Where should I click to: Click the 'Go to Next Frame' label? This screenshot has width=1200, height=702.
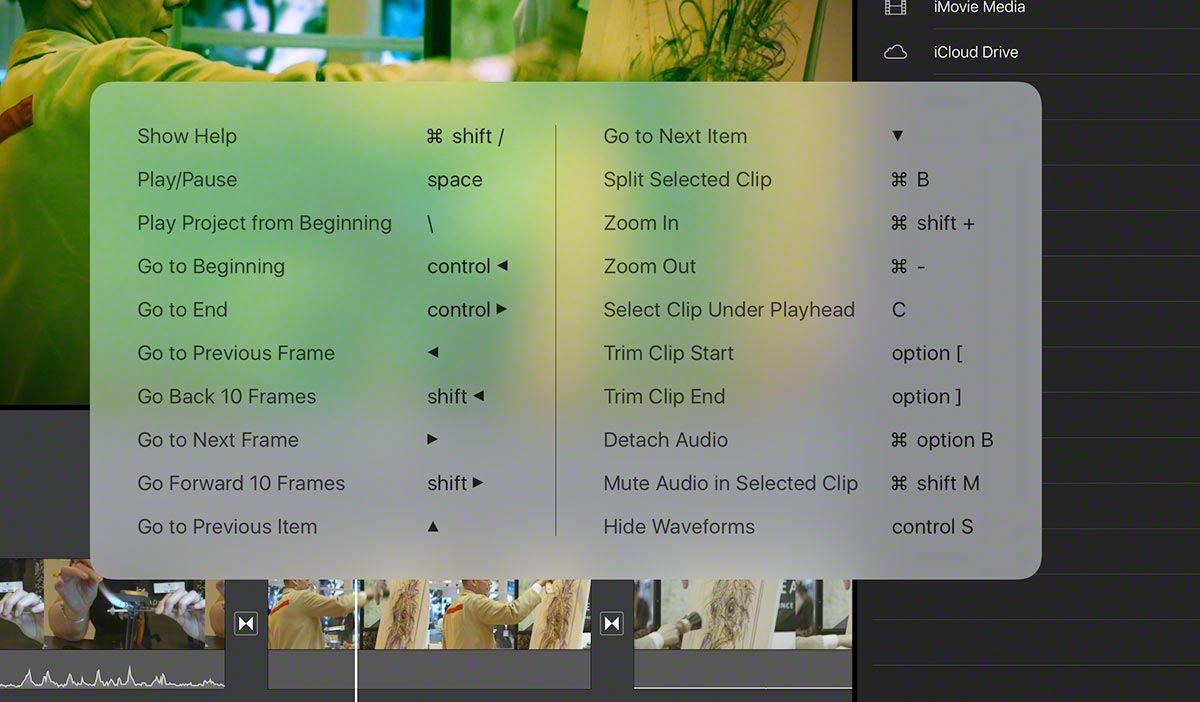(218, 440)
